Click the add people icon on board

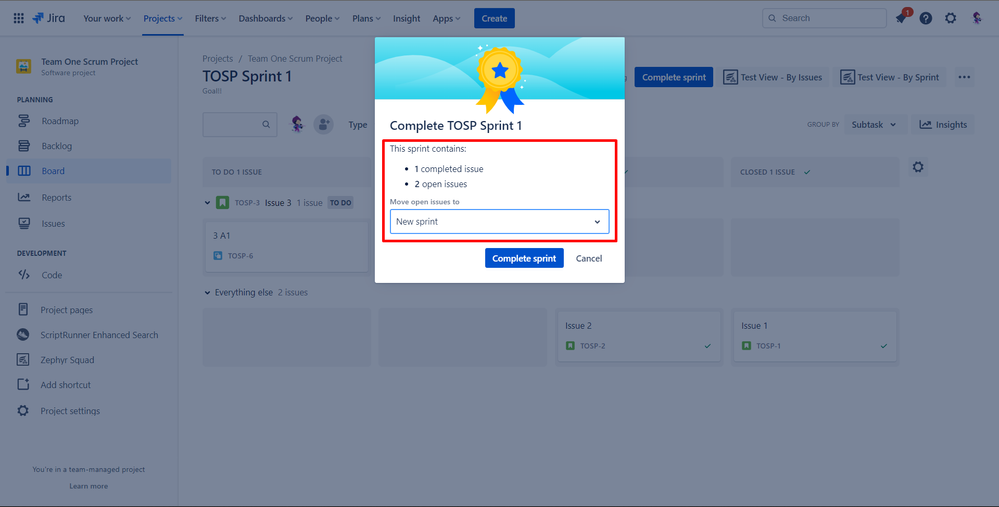pyautogui.click(x=324, y=124)
